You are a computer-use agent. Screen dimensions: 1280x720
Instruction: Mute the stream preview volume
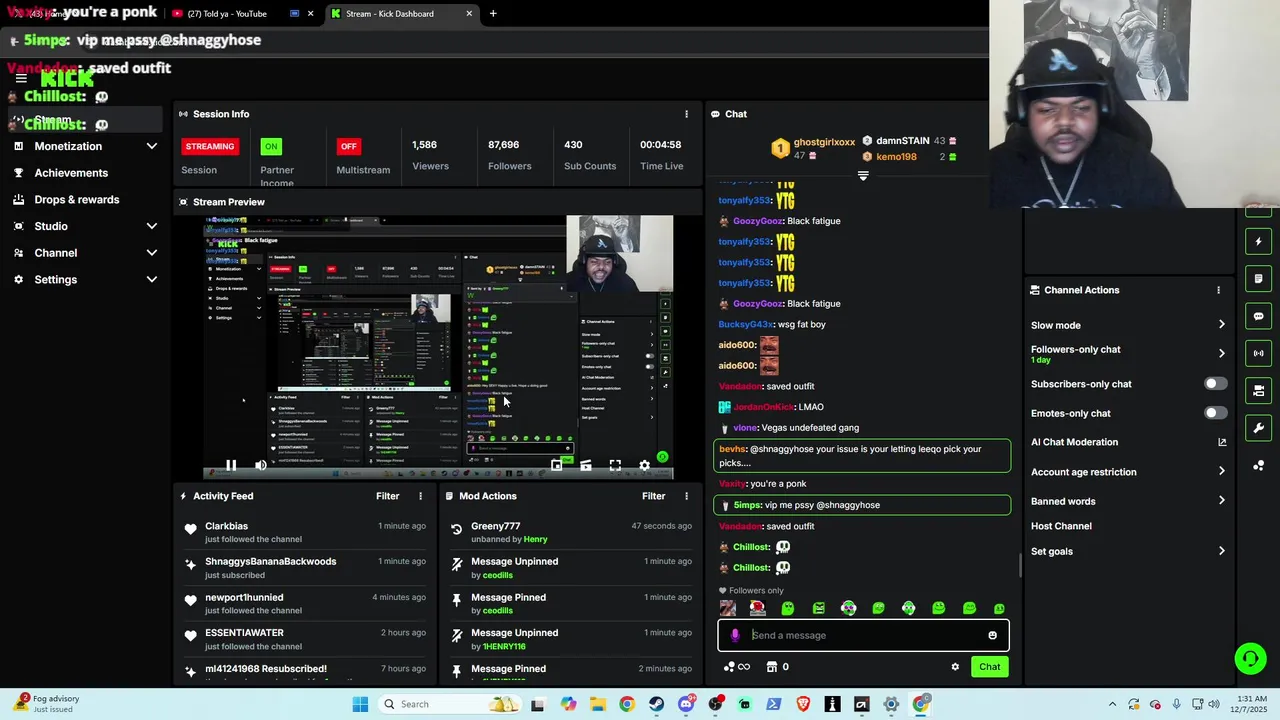(261, 465)
